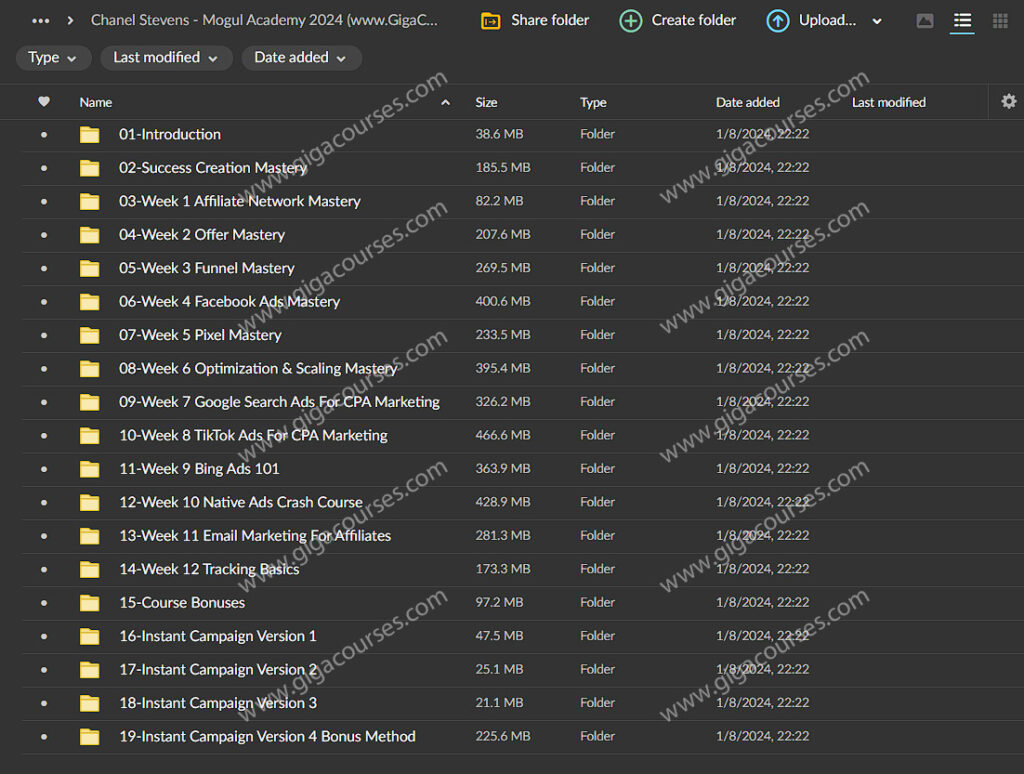
Task: Sort files by Size column header
Action: [x=487, y=102]
